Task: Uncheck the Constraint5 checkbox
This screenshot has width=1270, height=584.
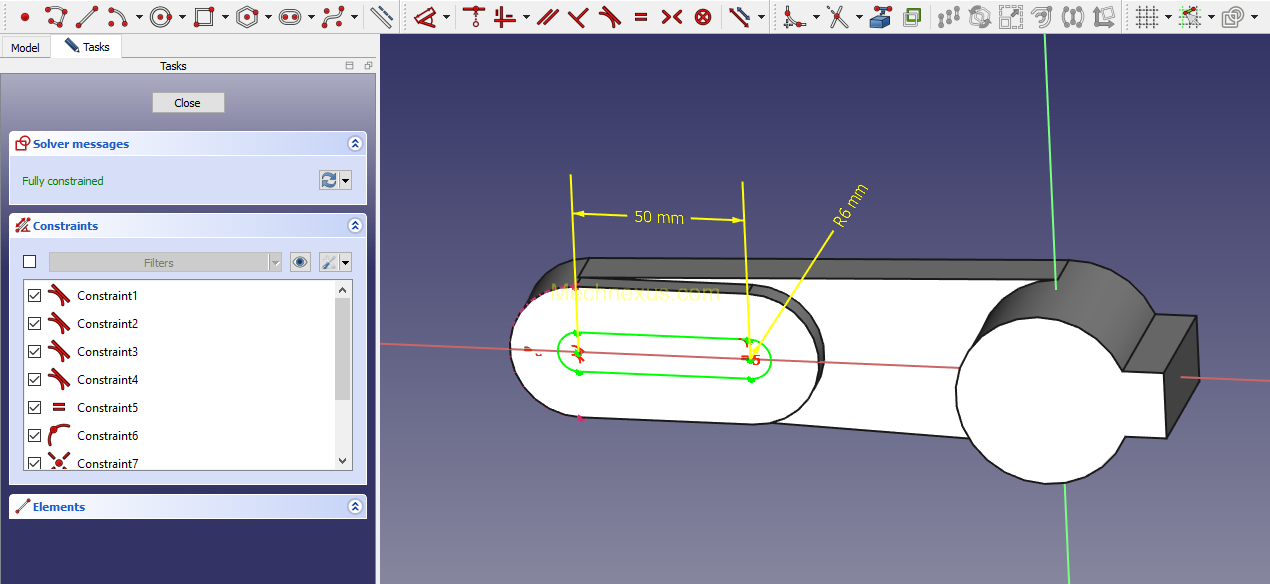Action: (35, 408)
